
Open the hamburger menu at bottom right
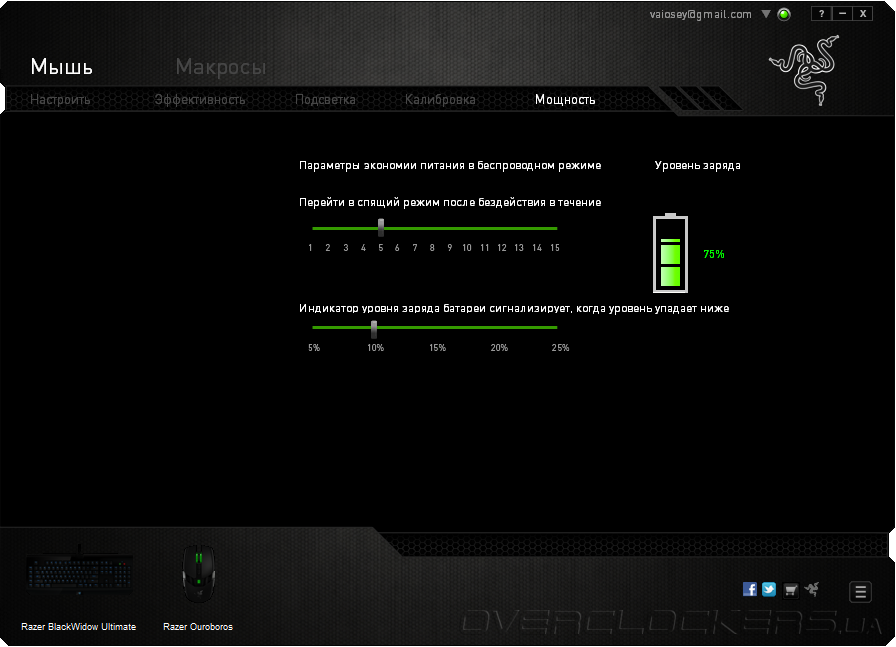(x=861, y=592)
